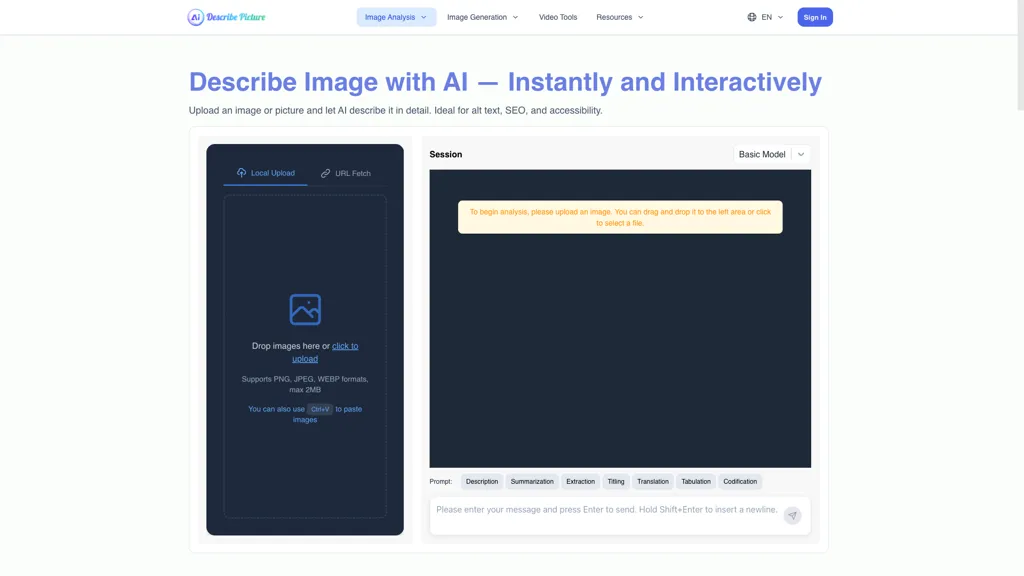Click the Sign In button
The height and width of the screenshot is (576, 1024).
coord(814,17)
